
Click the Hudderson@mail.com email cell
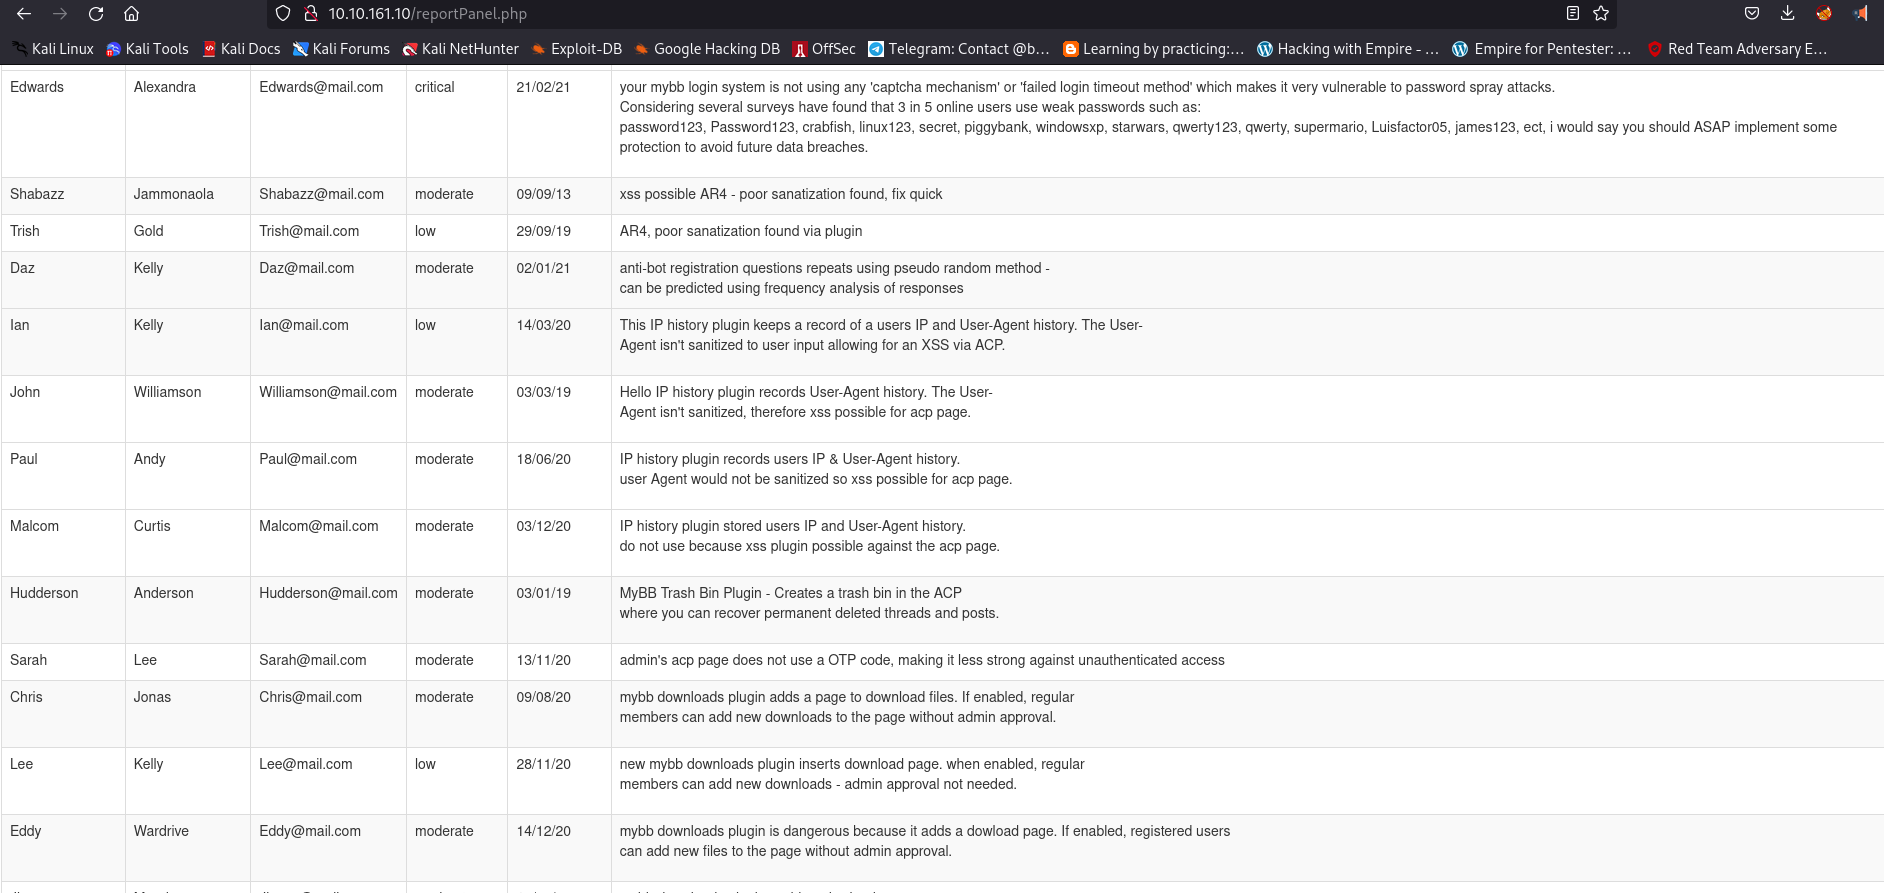pyautogui.click(x=328, y=593)
